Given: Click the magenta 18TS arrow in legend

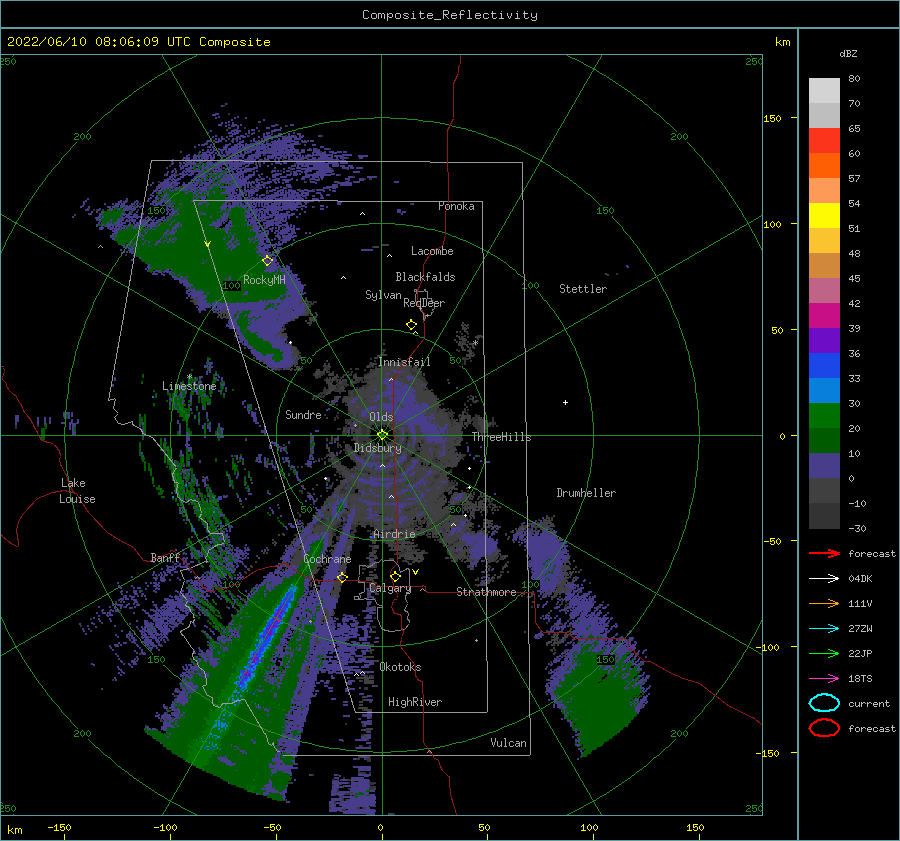Looking at the screenshot, I should click(x=824, y=679).
